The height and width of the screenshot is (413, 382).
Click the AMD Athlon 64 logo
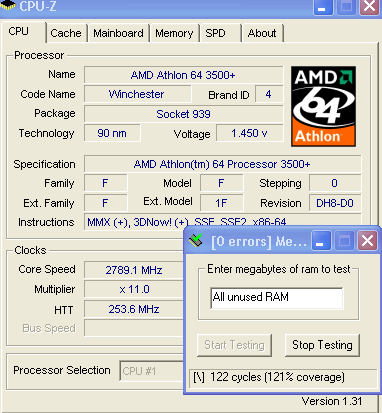(x=323, y=106)
